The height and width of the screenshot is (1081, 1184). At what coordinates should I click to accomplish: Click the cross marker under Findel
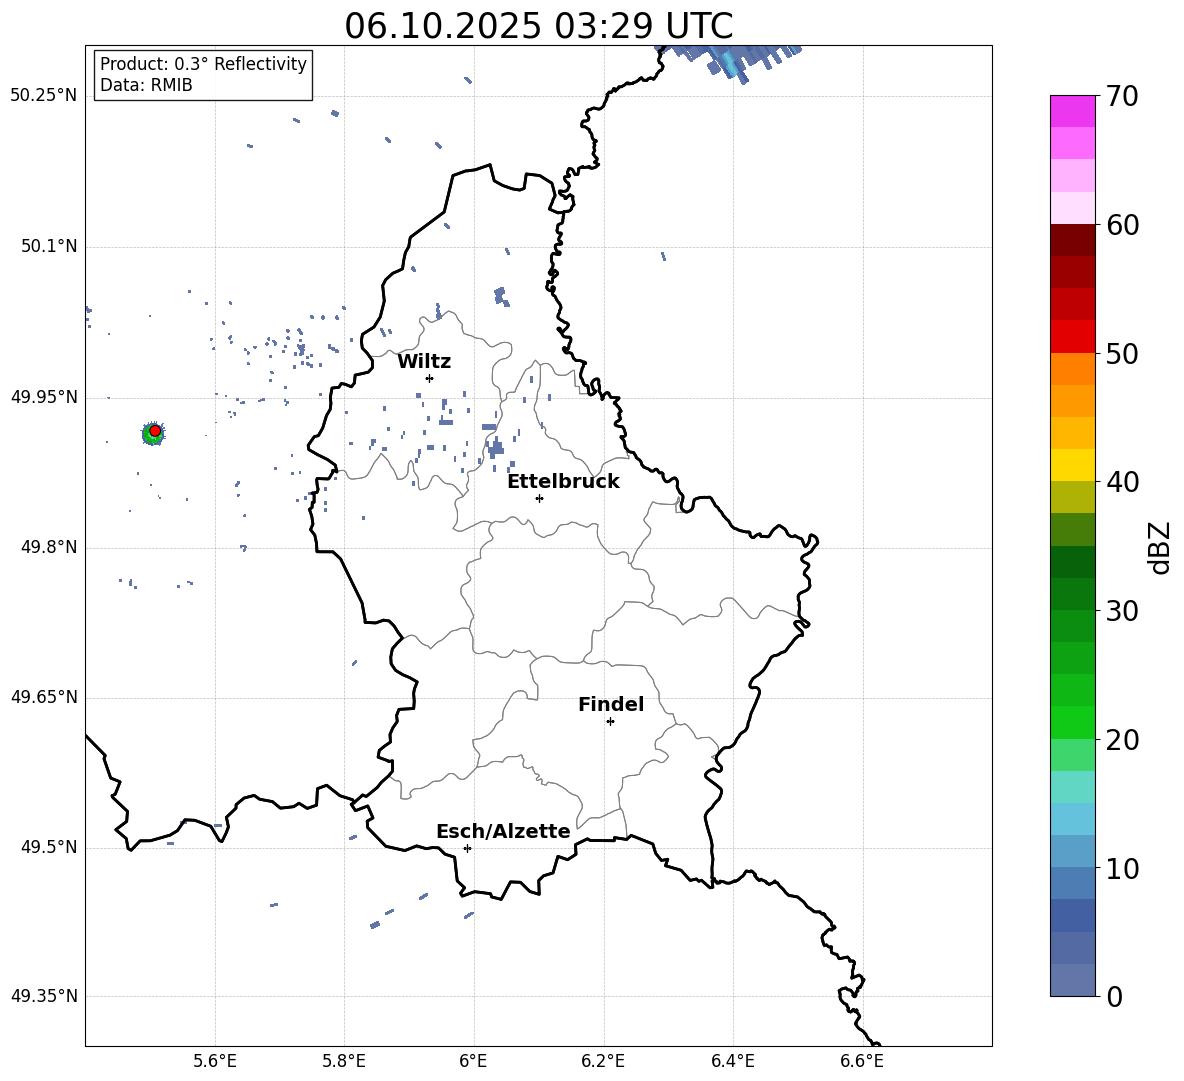coord(610,722)
